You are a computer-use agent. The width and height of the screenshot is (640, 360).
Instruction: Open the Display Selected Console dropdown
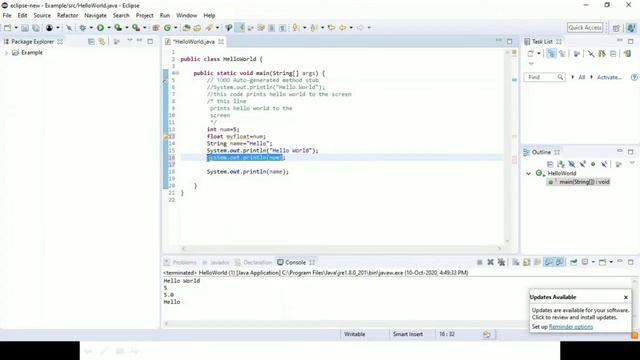coord(593,262)
